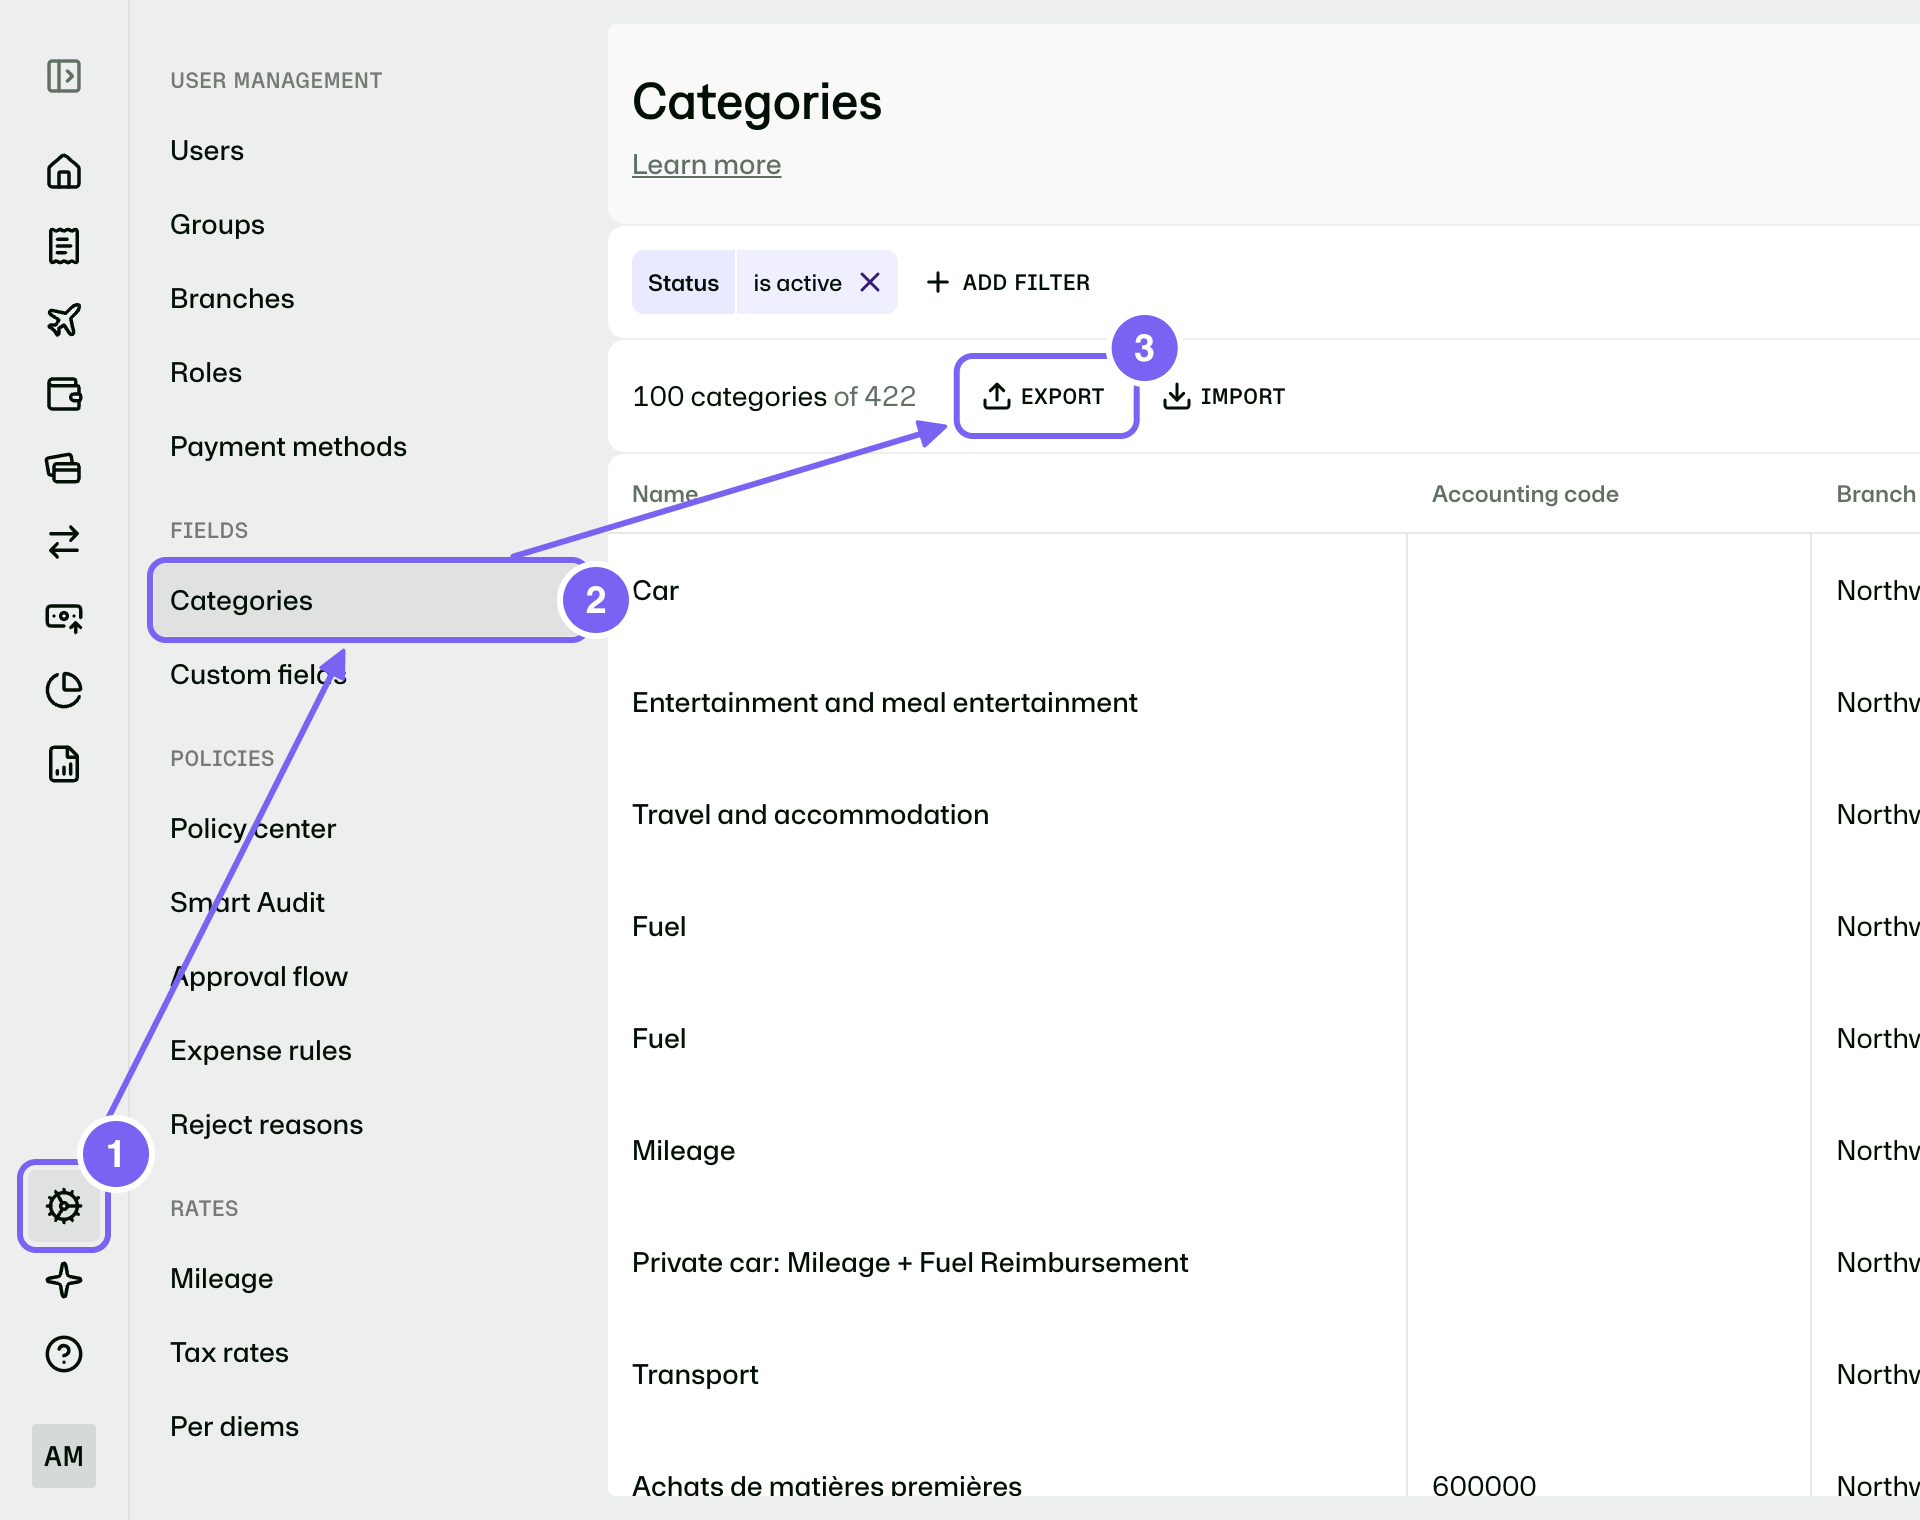Open the stacked cards icon

pos(64,468)
